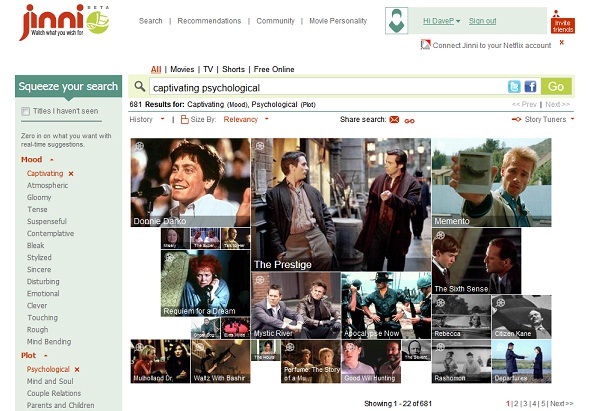This screenshot has height=411, width=590.
Task: Open the Waltz With Bashir thumbnail
Action: pyautogui.click(x=220, y=361)
